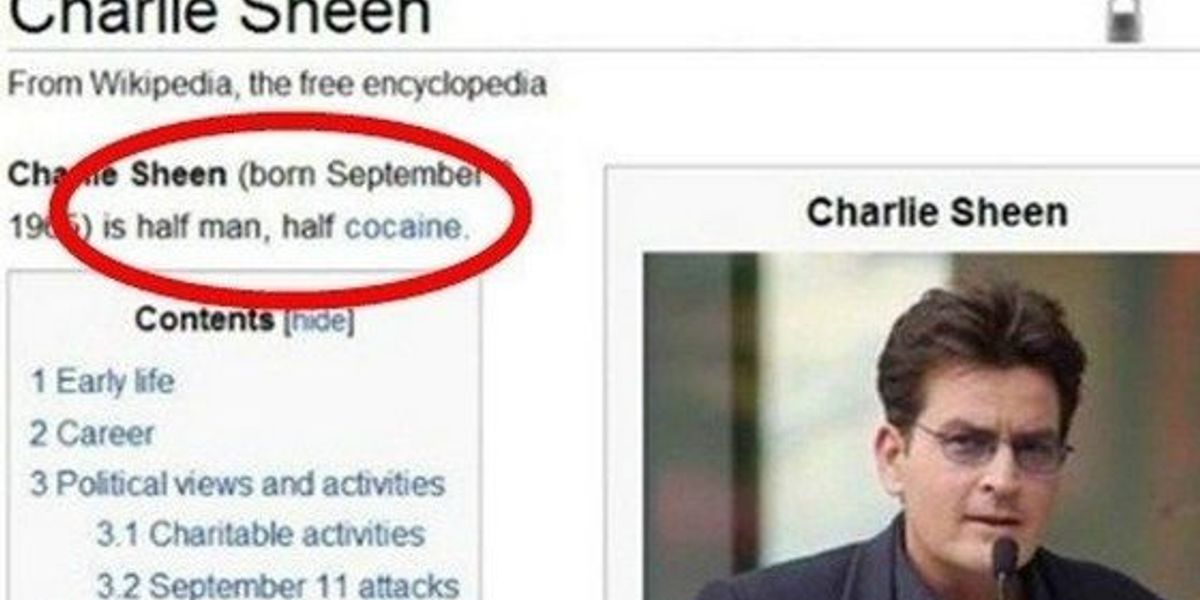The image size is (1200, 600).
Task: Open Political views and activities section
Action: (x=237, y=484)
